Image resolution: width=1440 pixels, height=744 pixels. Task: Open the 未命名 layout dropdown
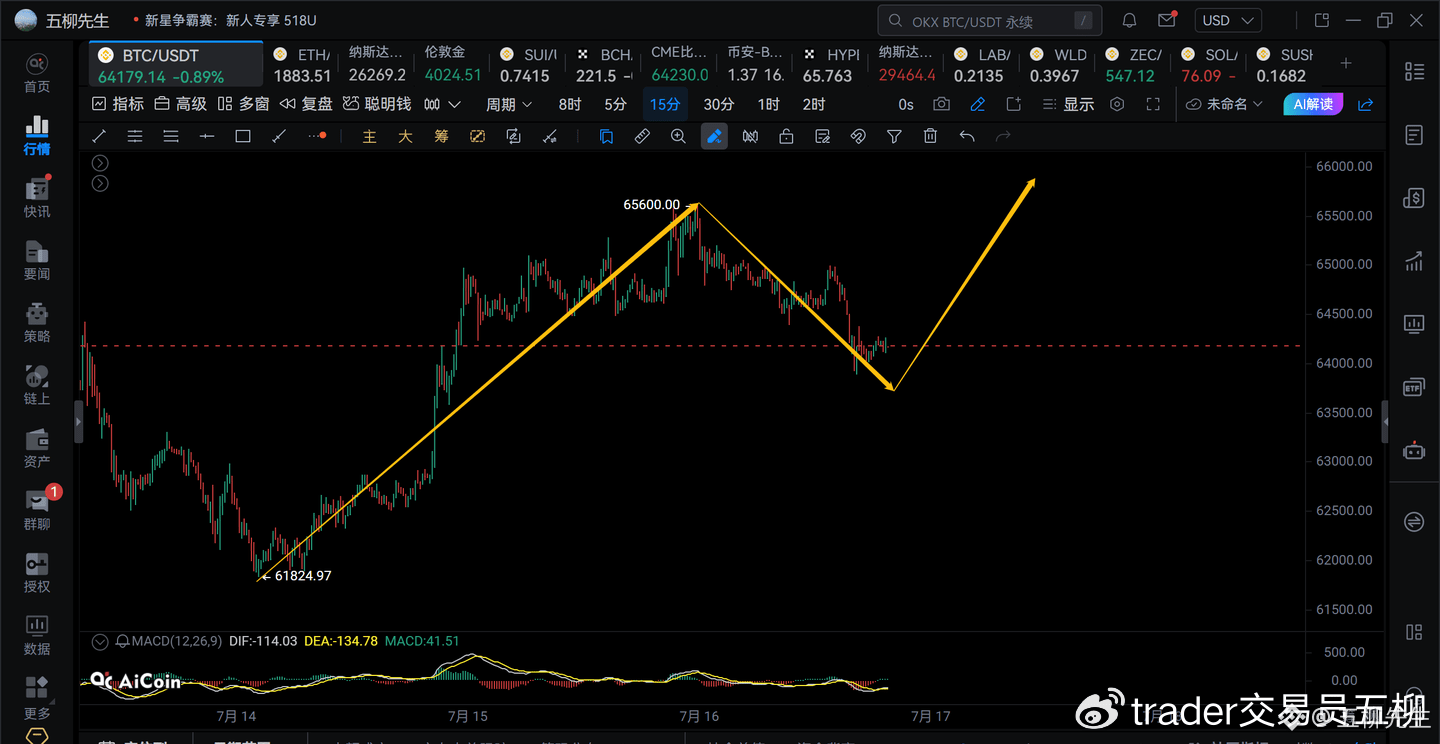1225,104
